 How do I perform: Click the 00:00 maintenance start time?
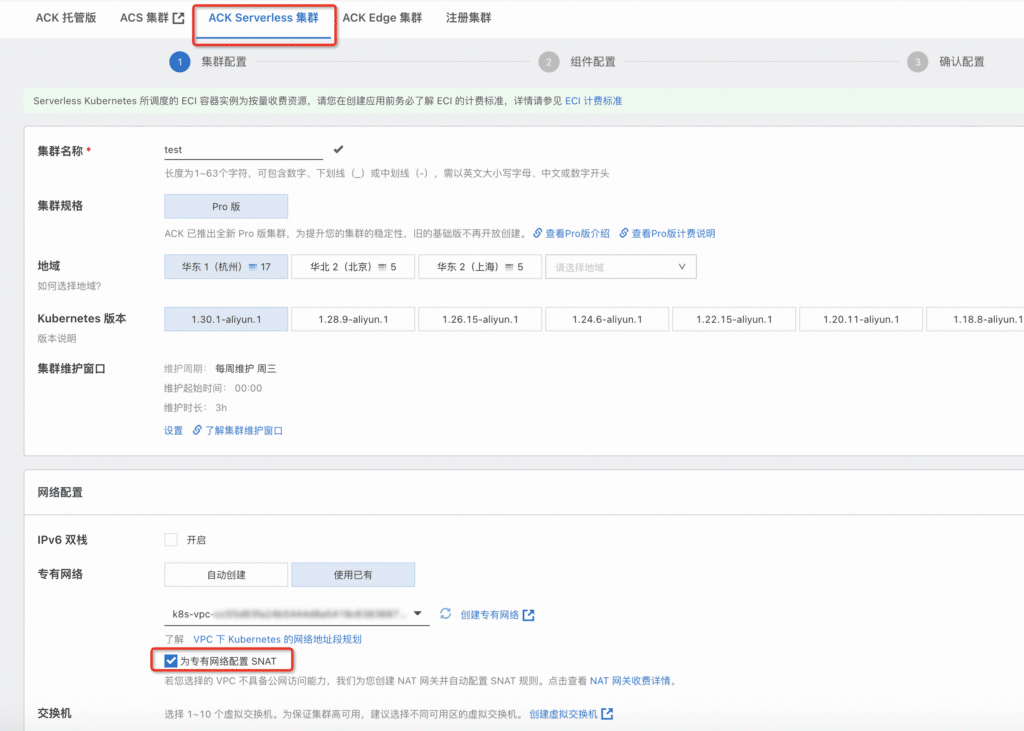click(x=248, y=388)
